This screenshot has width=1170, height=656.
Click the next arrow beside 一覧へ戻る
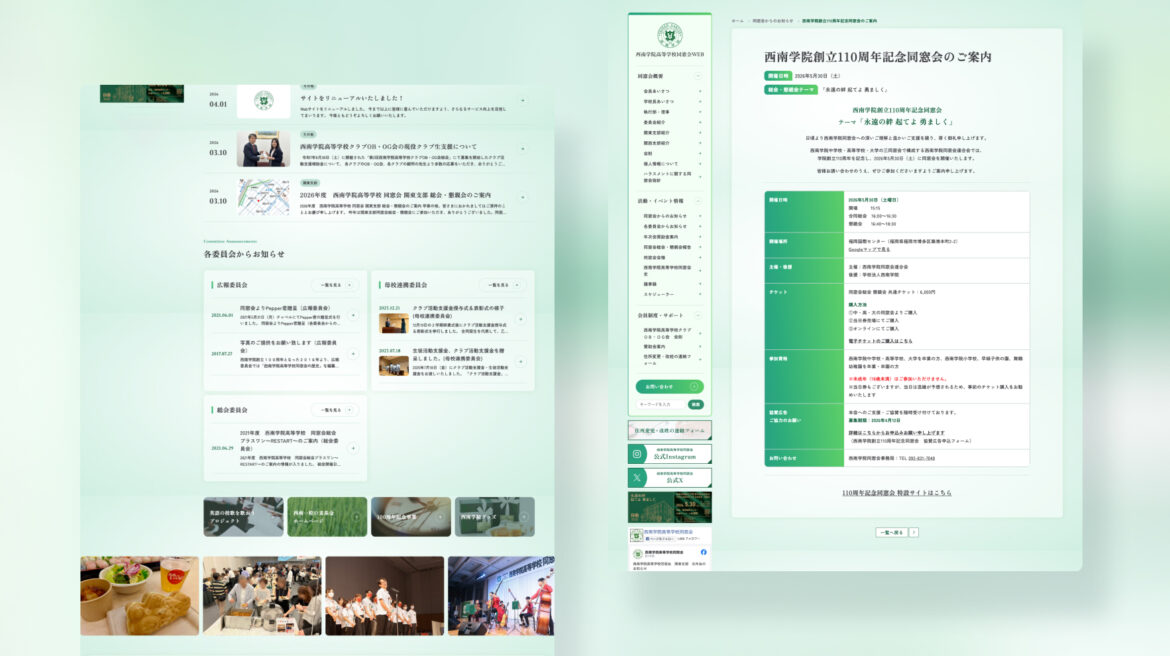coord(913,533)
